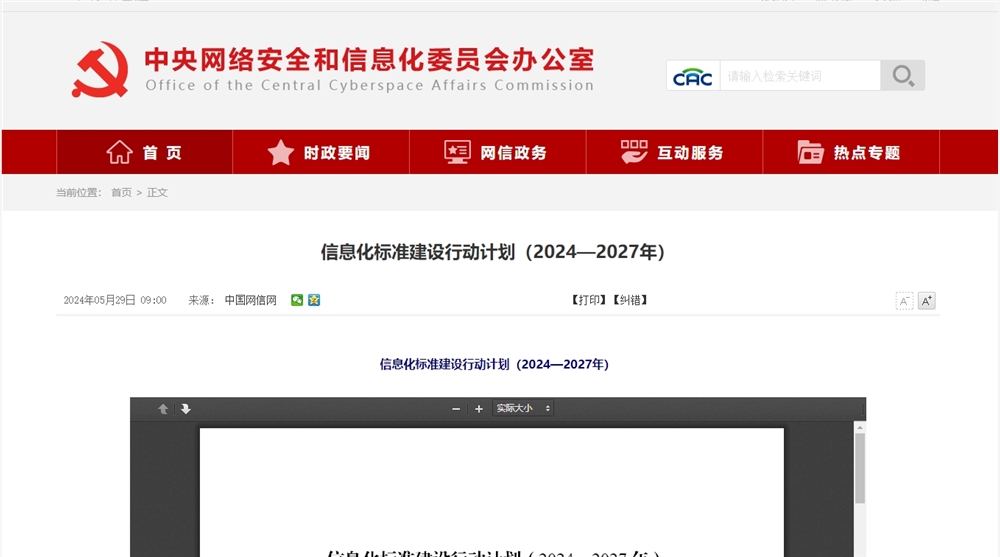
Task: Zoom out the PDF with minus button
Action: click(456, 409)
